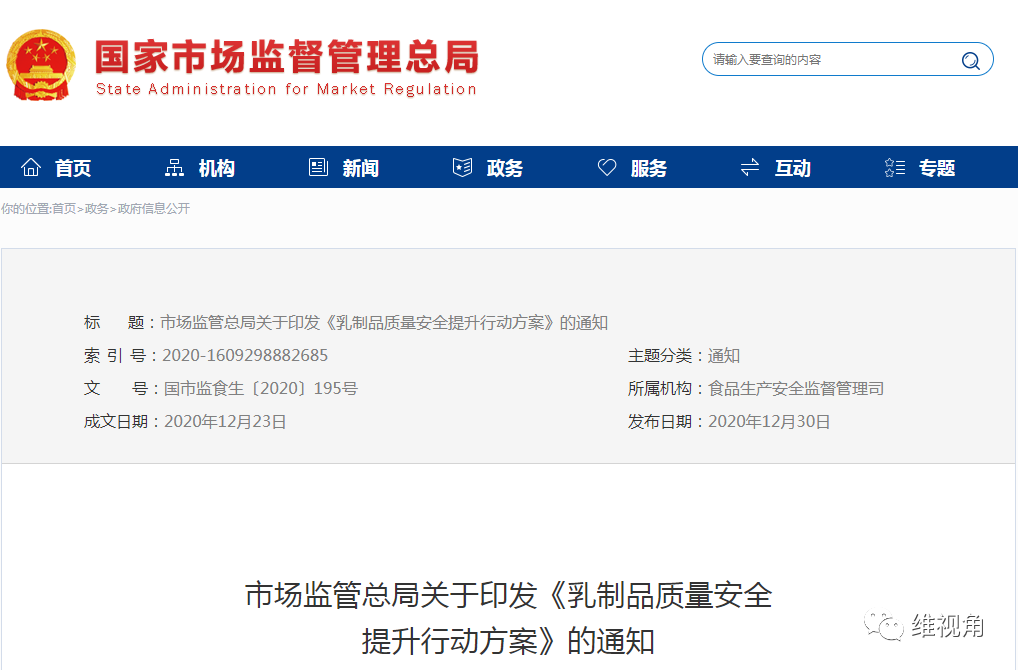Click the national emblem logo

pyautogui.click(x=41, y=63)
